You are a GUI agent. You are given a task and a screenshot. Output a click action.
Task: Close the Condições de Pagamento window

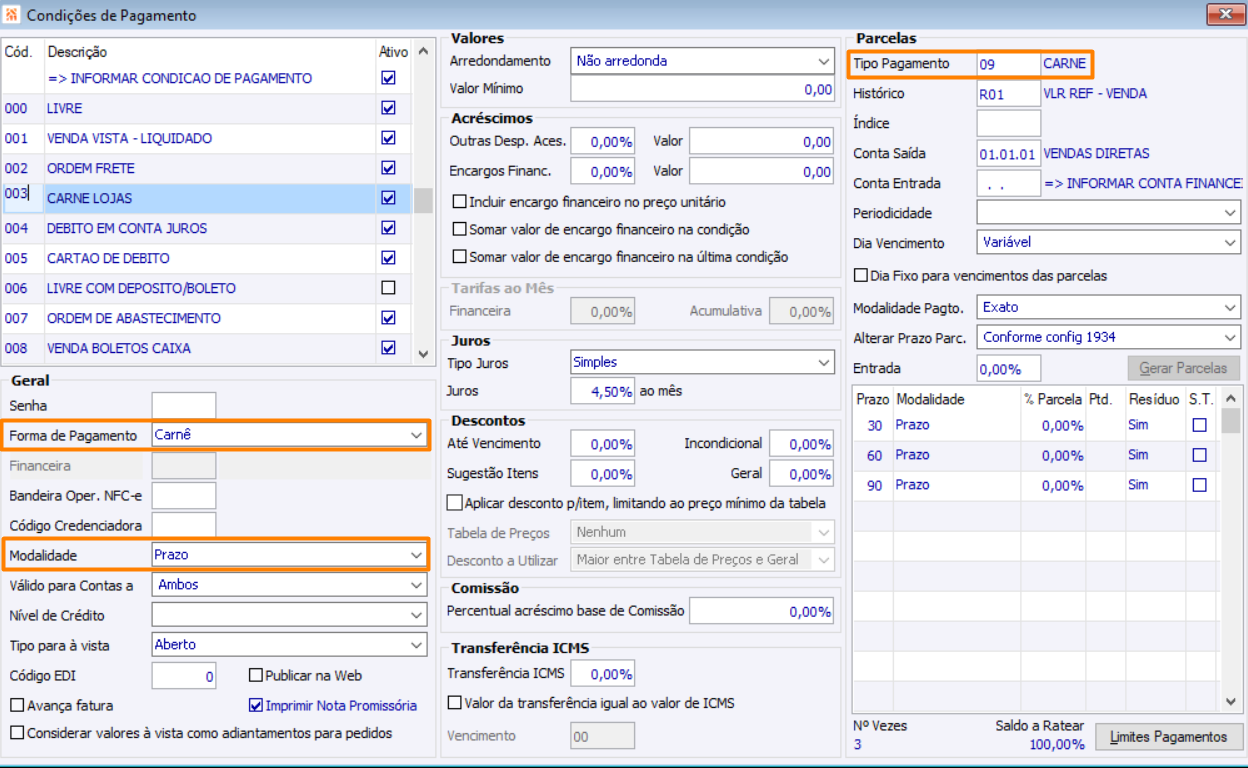click(x=1220, y=14)
